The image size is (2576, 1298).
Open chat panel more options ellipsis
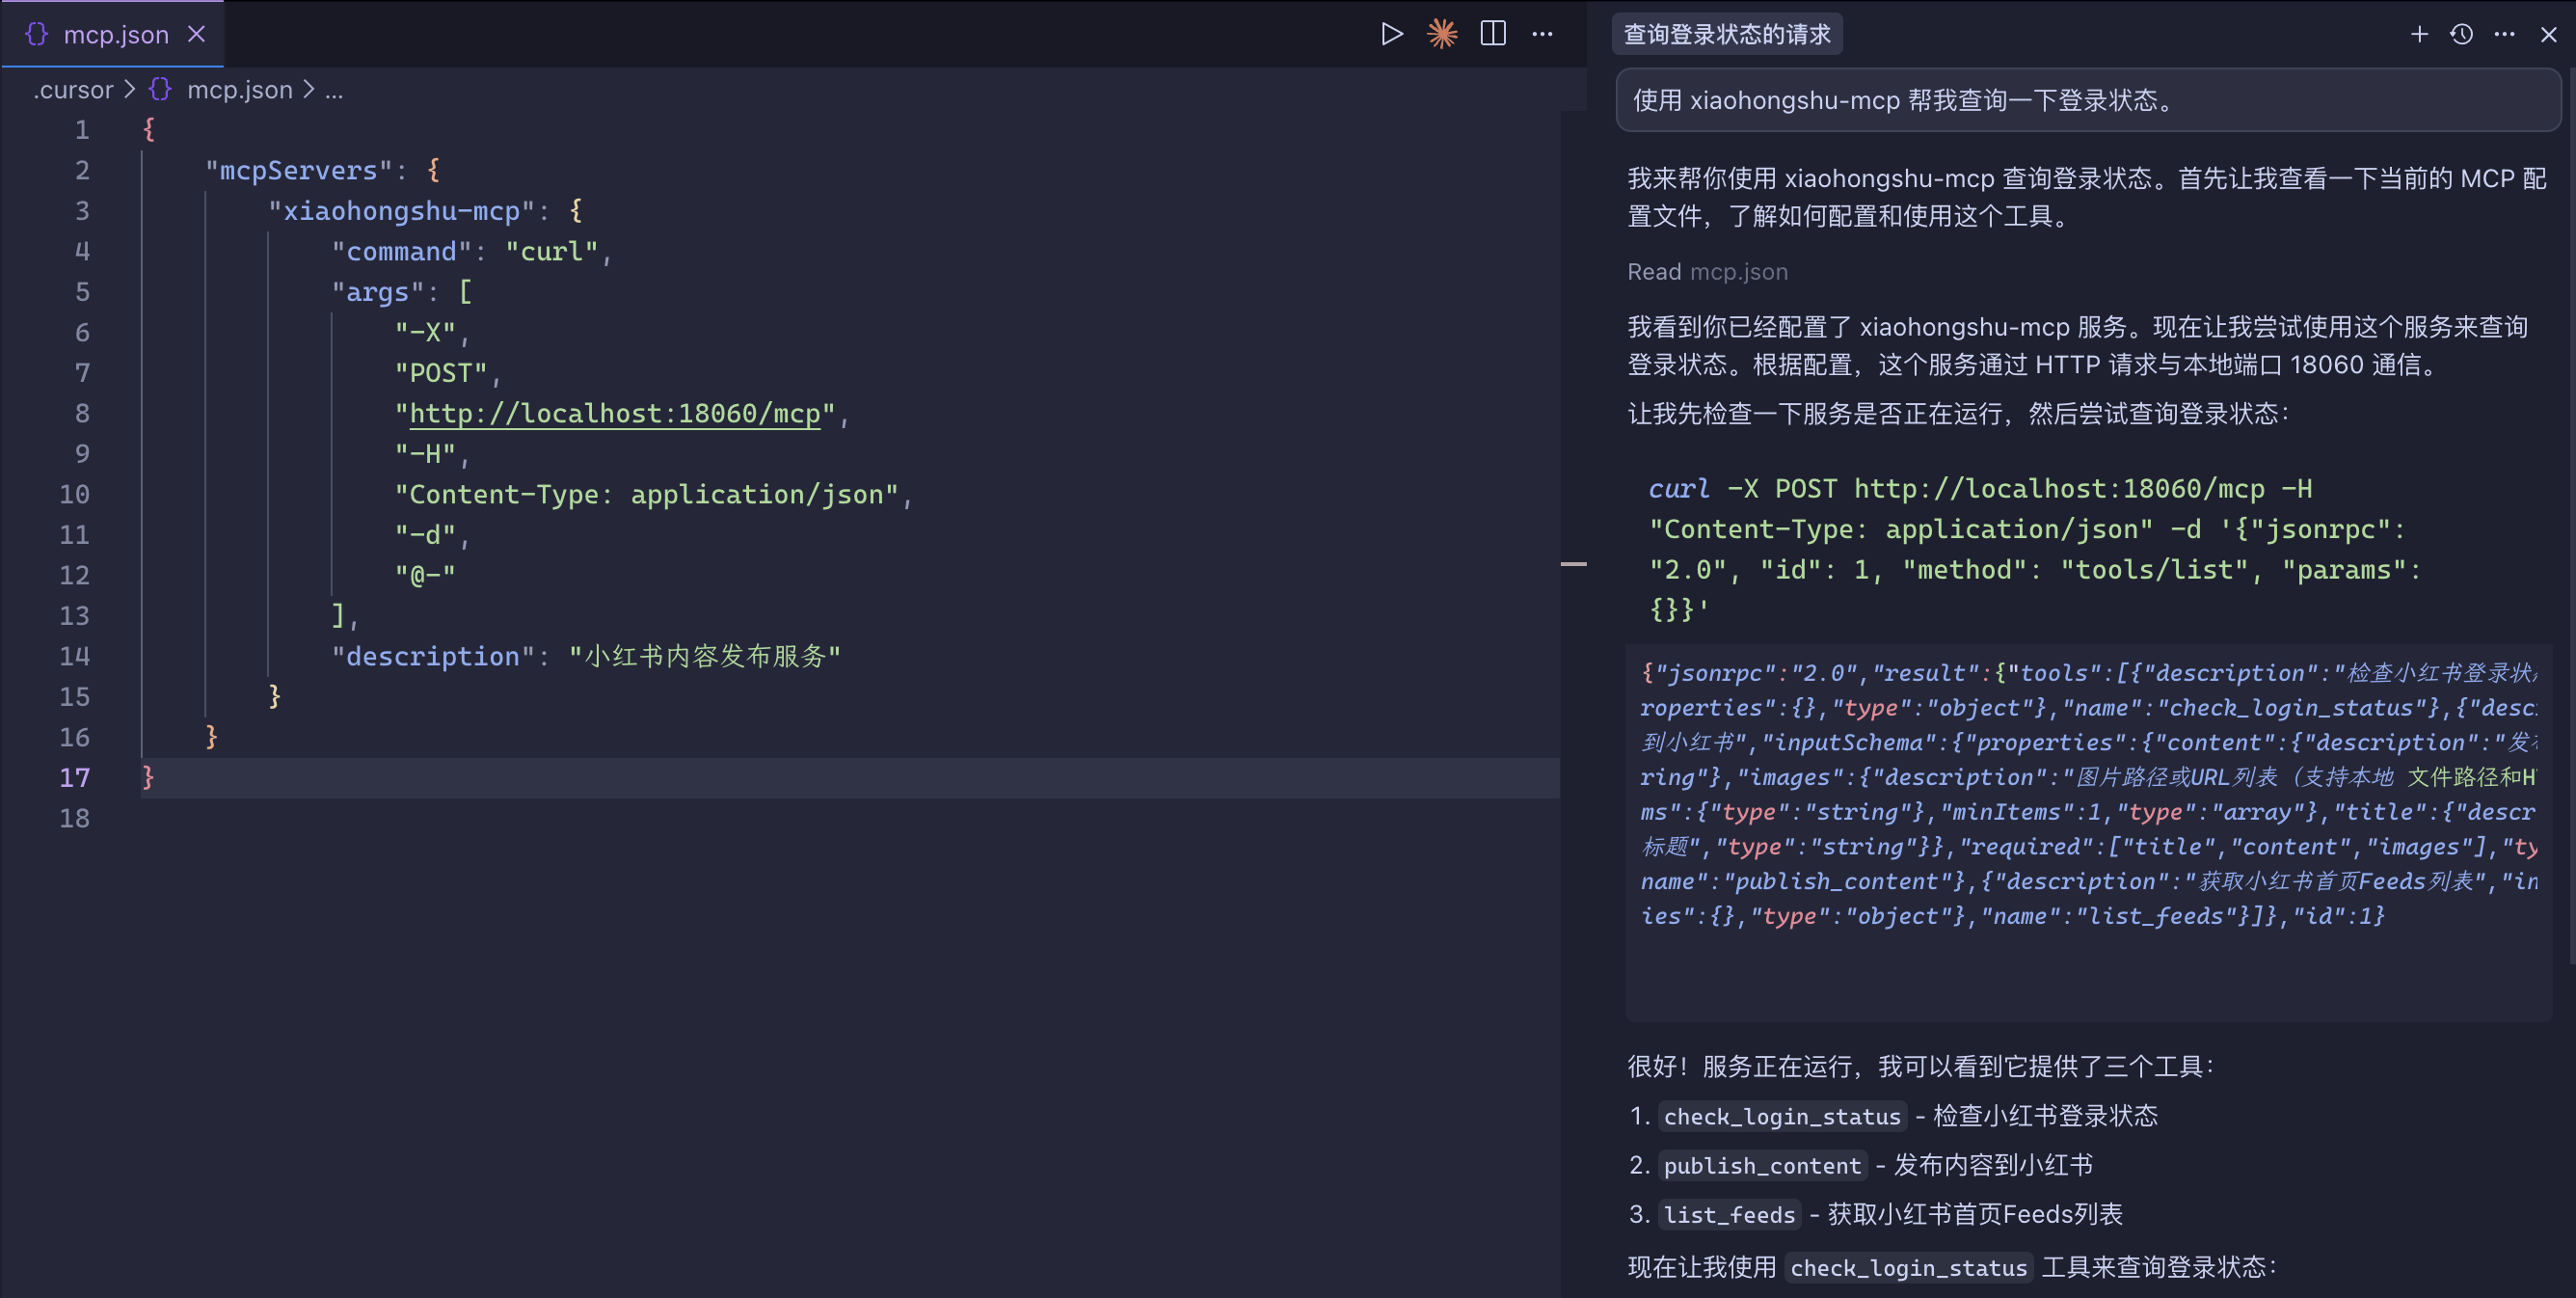[x=2505, y=34]
